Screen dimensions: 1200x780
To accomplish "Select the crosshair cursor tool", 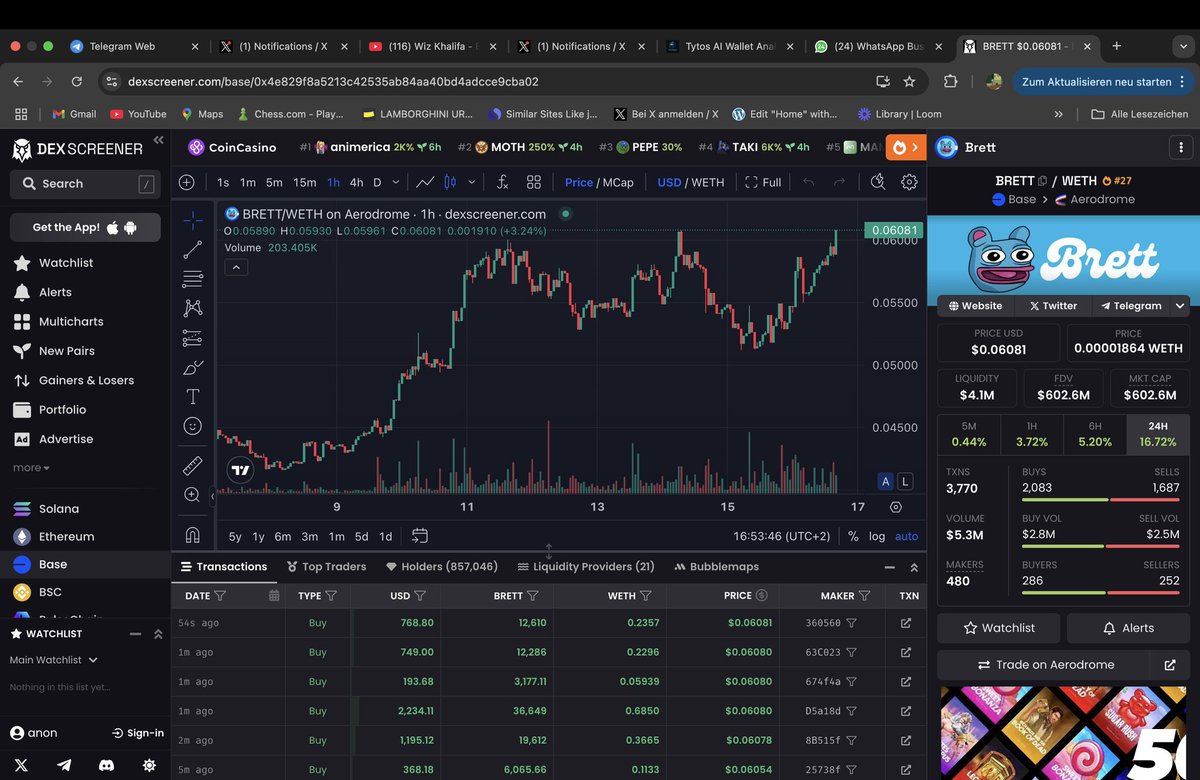I will pos(193,220).
